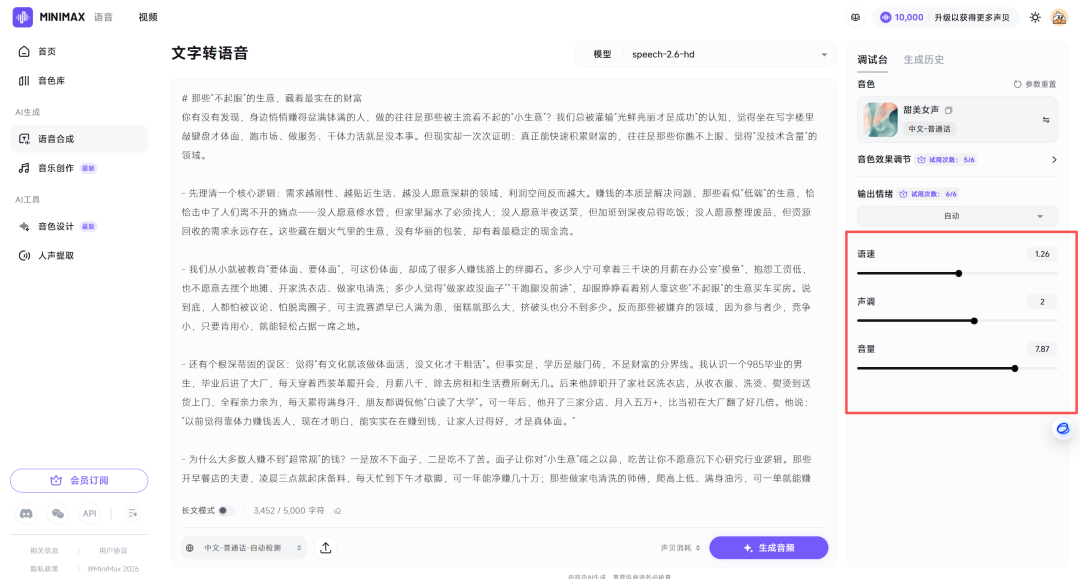Collapse the sidebar with the list-arrow icon

point(132,514)
